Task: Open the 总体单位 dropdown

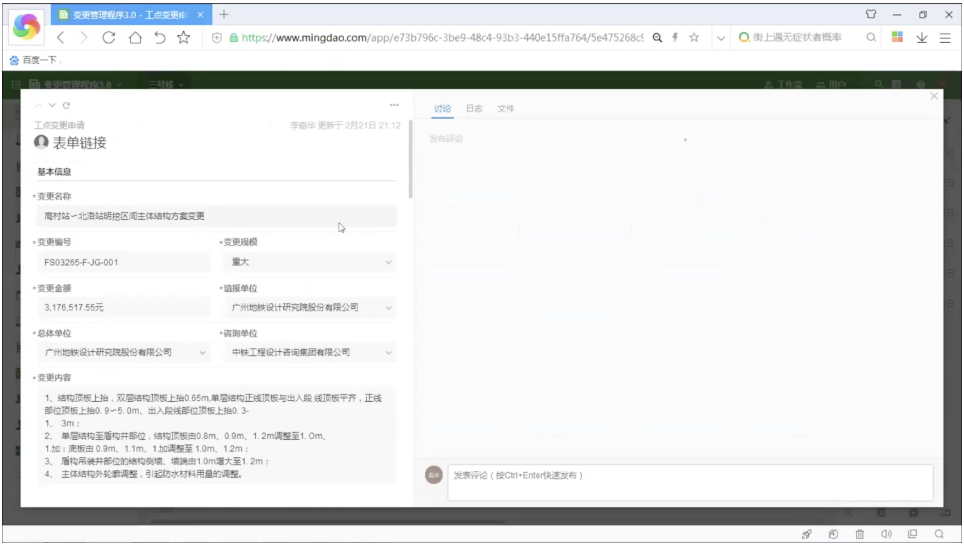Action: [x=123, y=352]
